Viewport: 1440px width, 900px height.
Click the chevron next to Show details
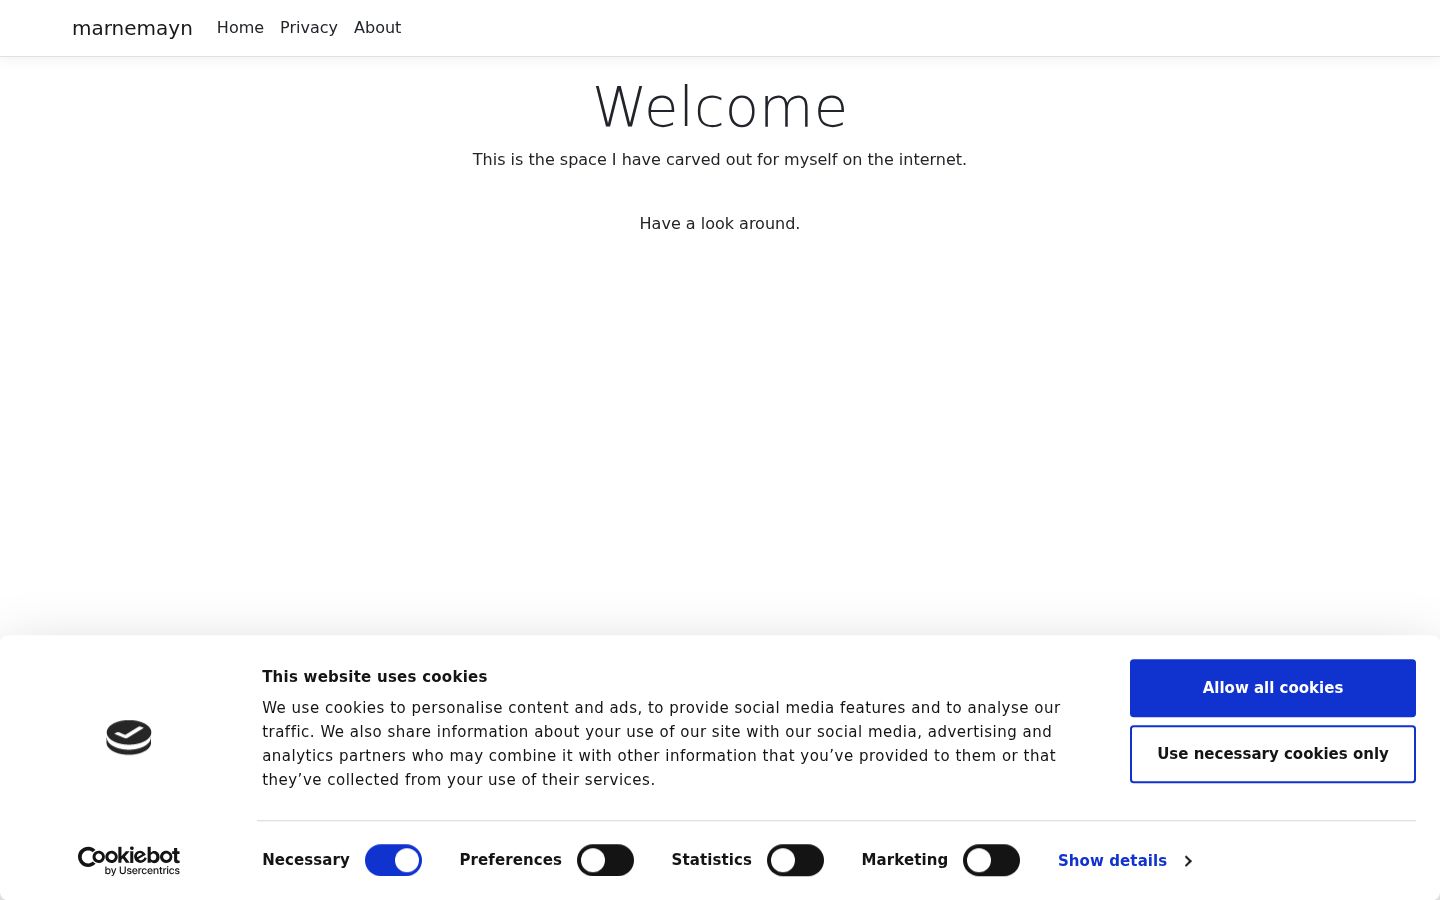1187,861
